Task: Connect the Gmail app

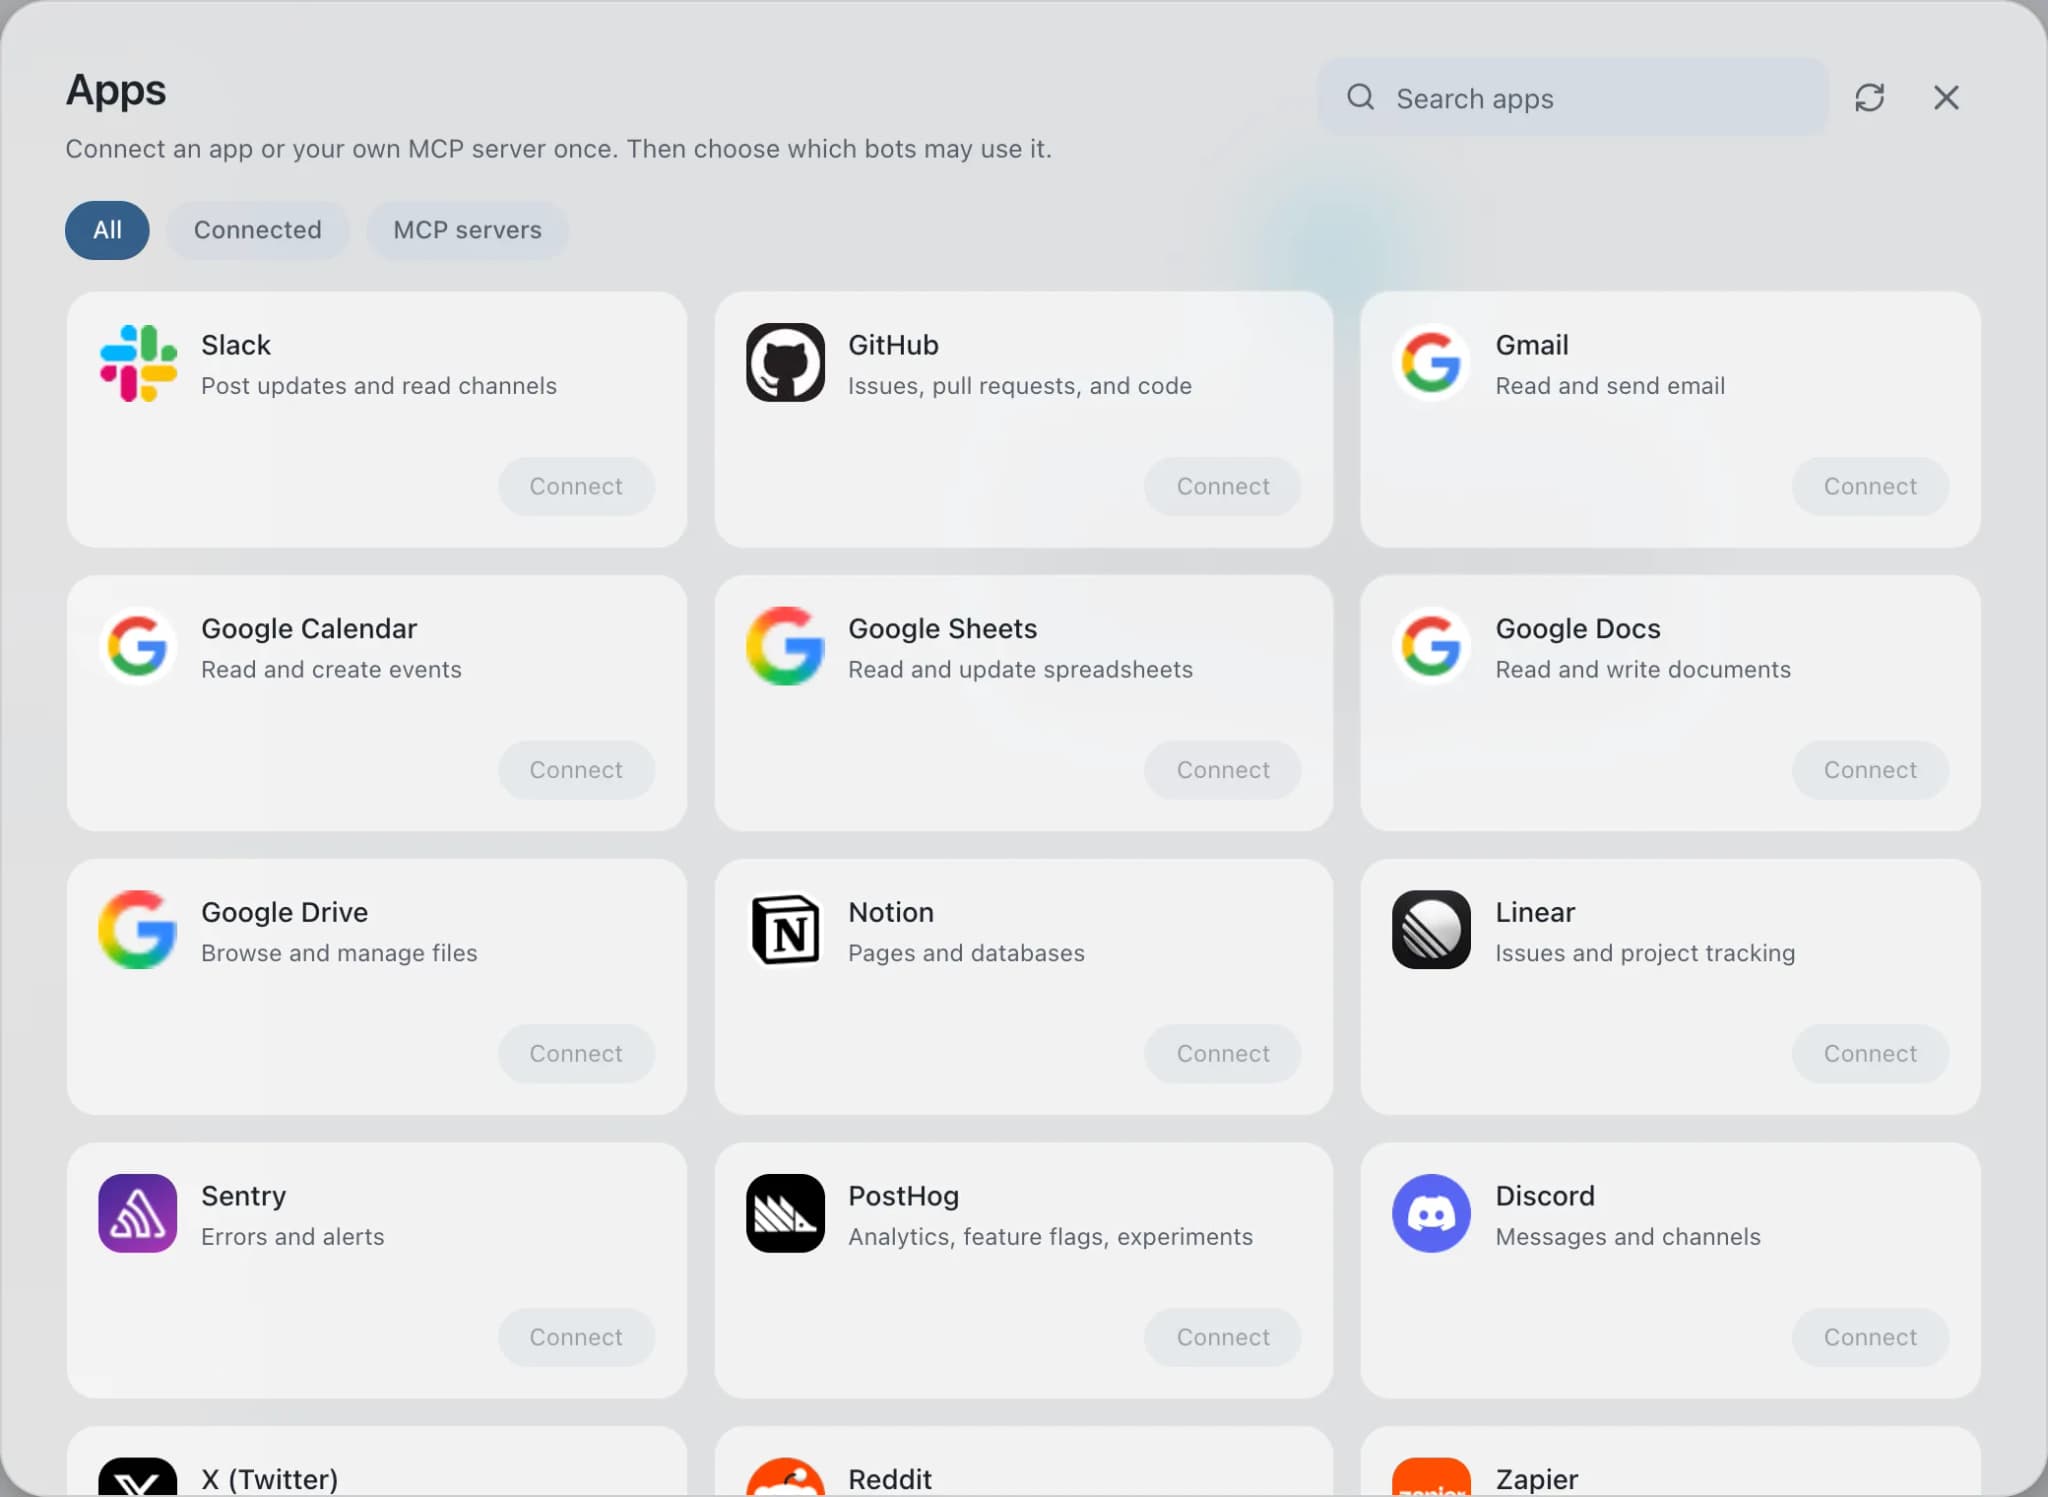Action: 1870,486
